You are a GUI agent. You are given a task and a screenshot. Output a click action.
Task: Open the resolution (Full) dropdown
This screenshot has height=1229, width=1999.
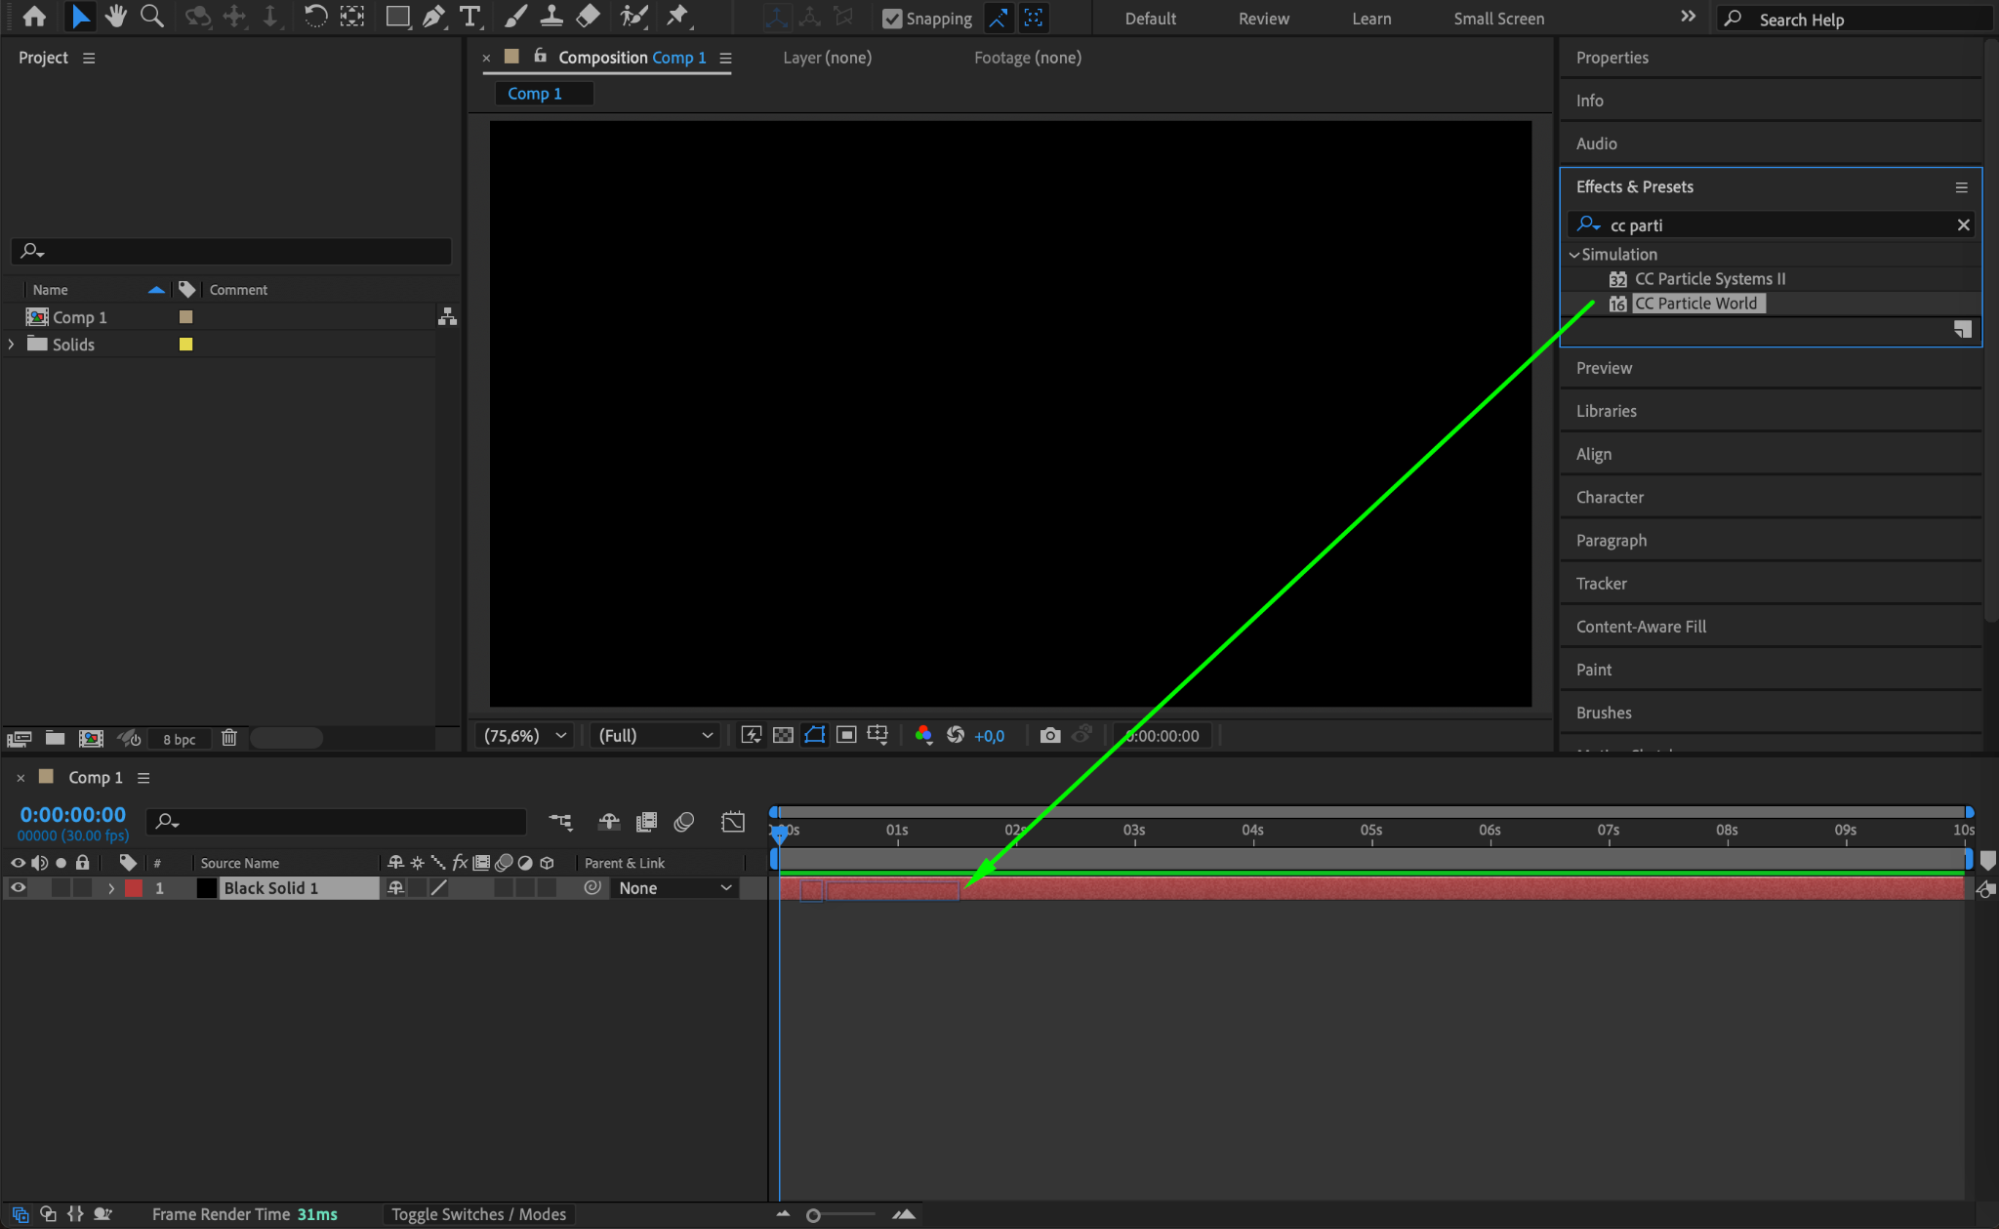[655, 735]
